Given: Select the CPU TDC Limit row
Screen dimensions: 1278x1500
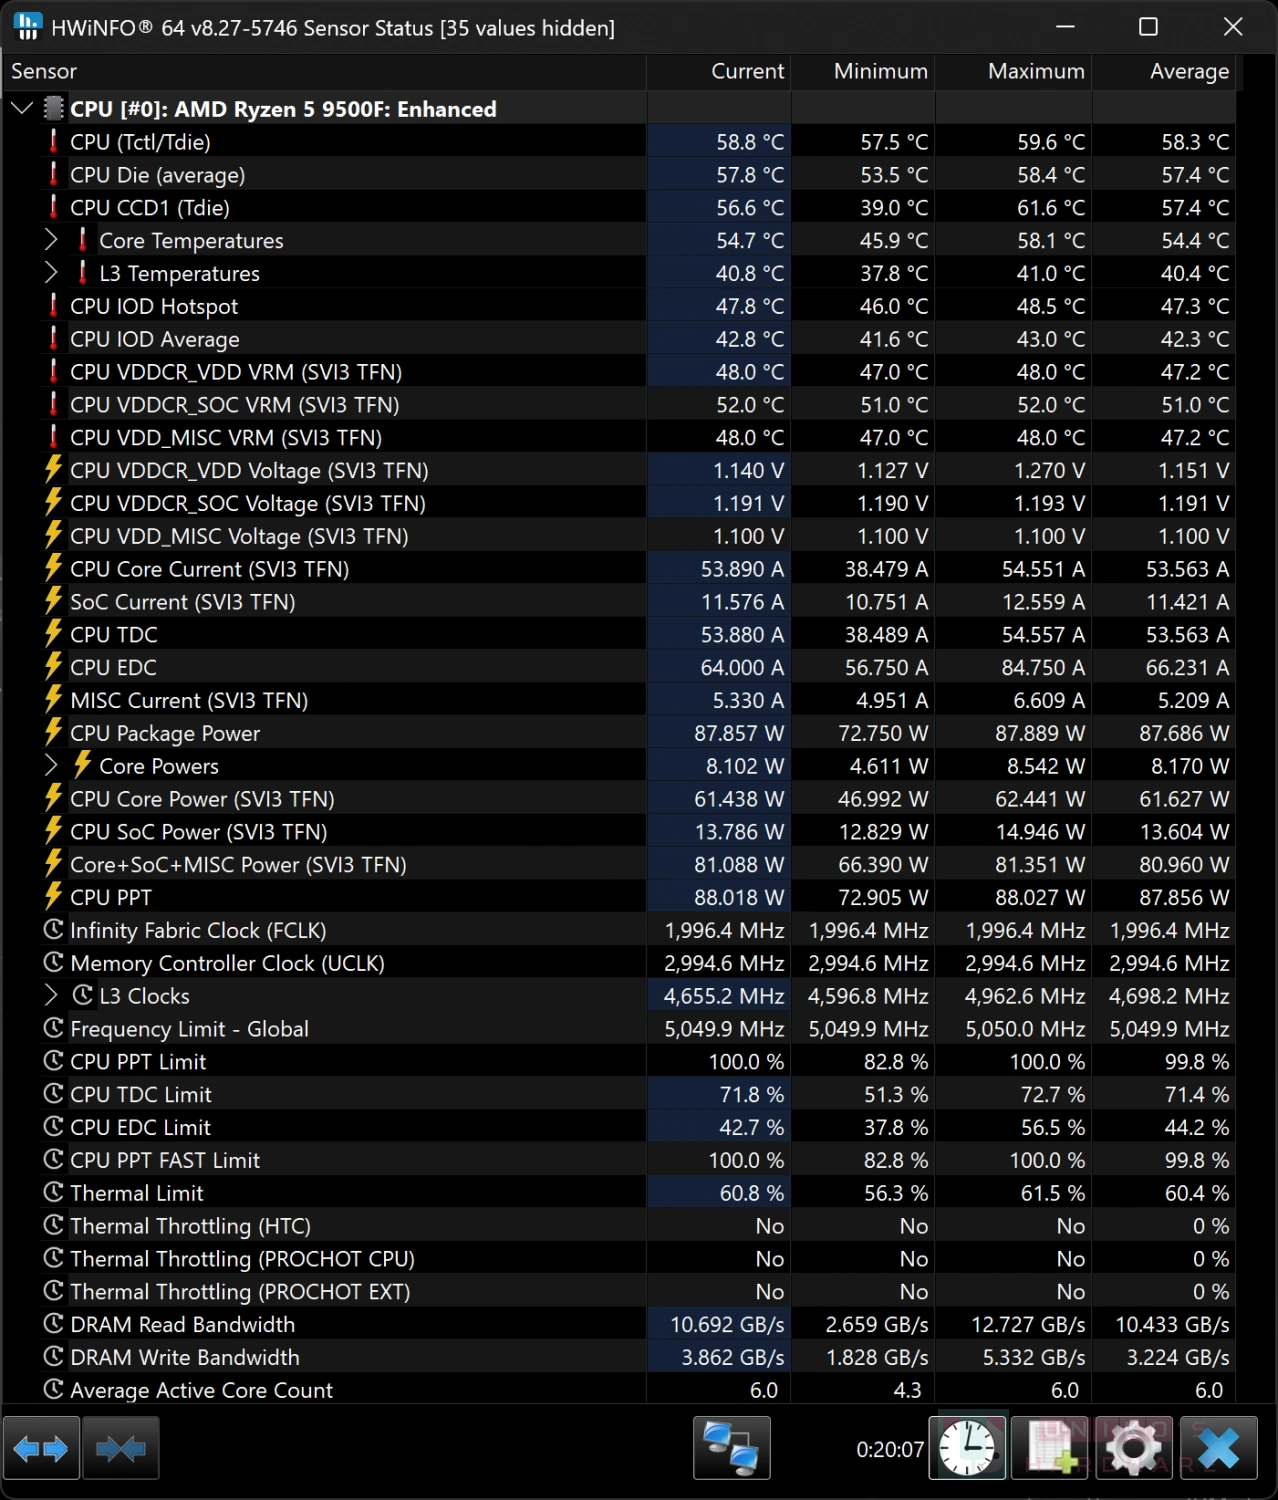Looking at the screenshot, I should tap(619, 1094).
